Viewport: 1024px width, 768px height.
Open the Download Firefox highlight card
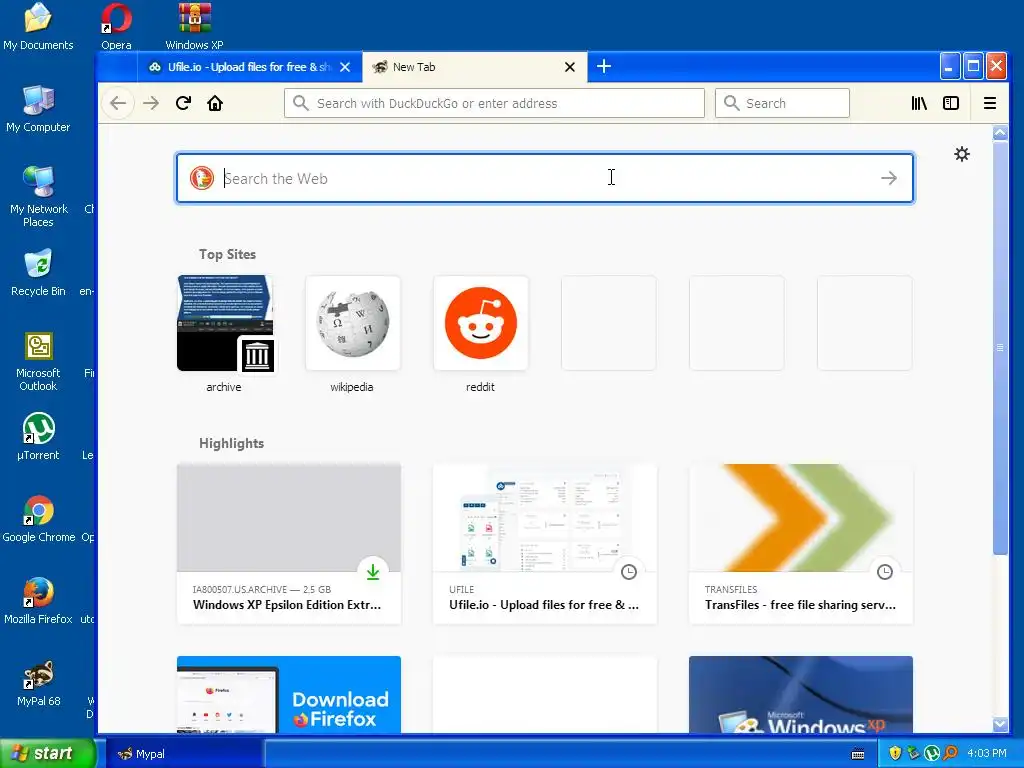tap(289, 694)
